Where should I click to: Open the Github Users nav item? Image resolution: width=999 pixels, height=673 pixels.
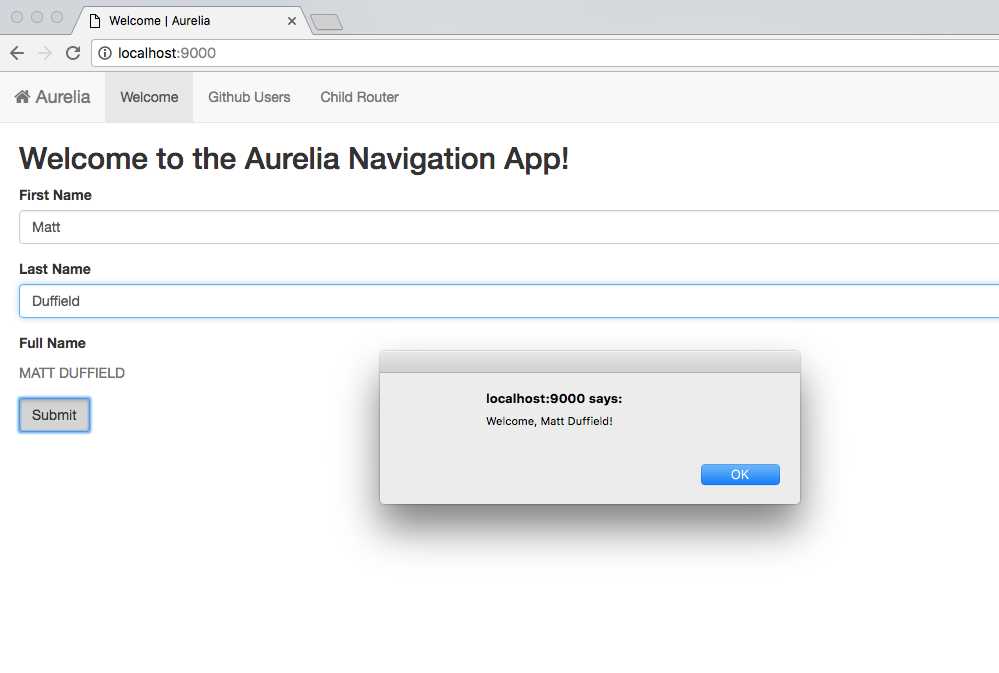pos(249,97)
